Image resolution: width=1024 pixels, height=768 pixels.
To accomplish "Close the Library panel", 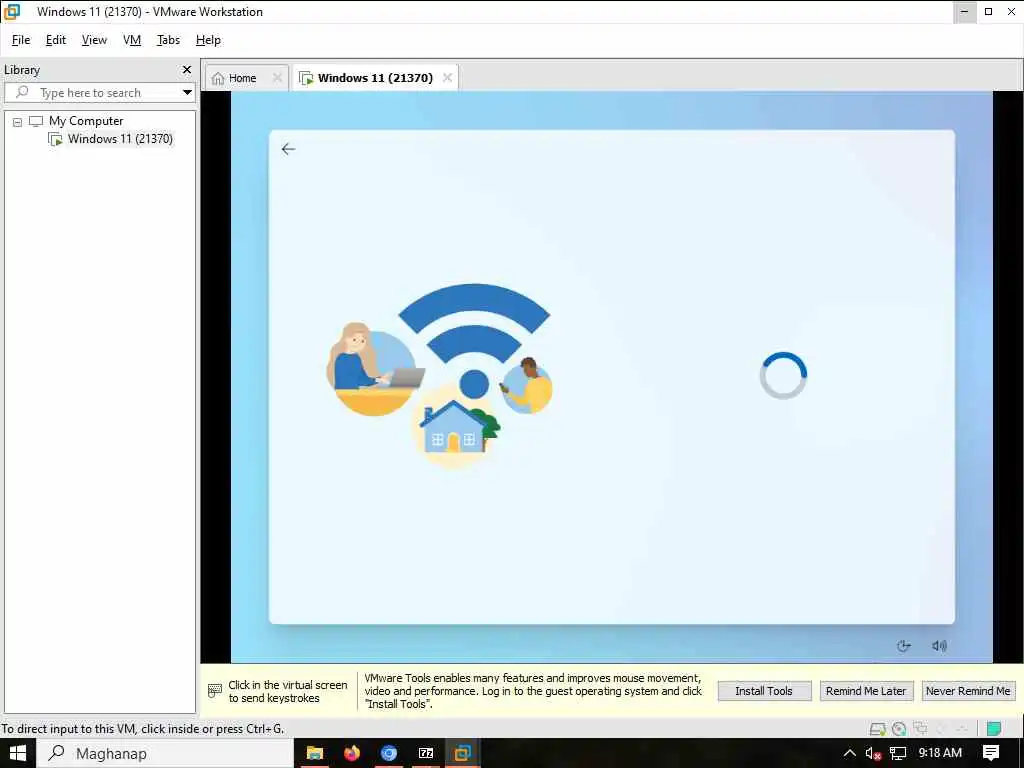I will click(187, 69).
